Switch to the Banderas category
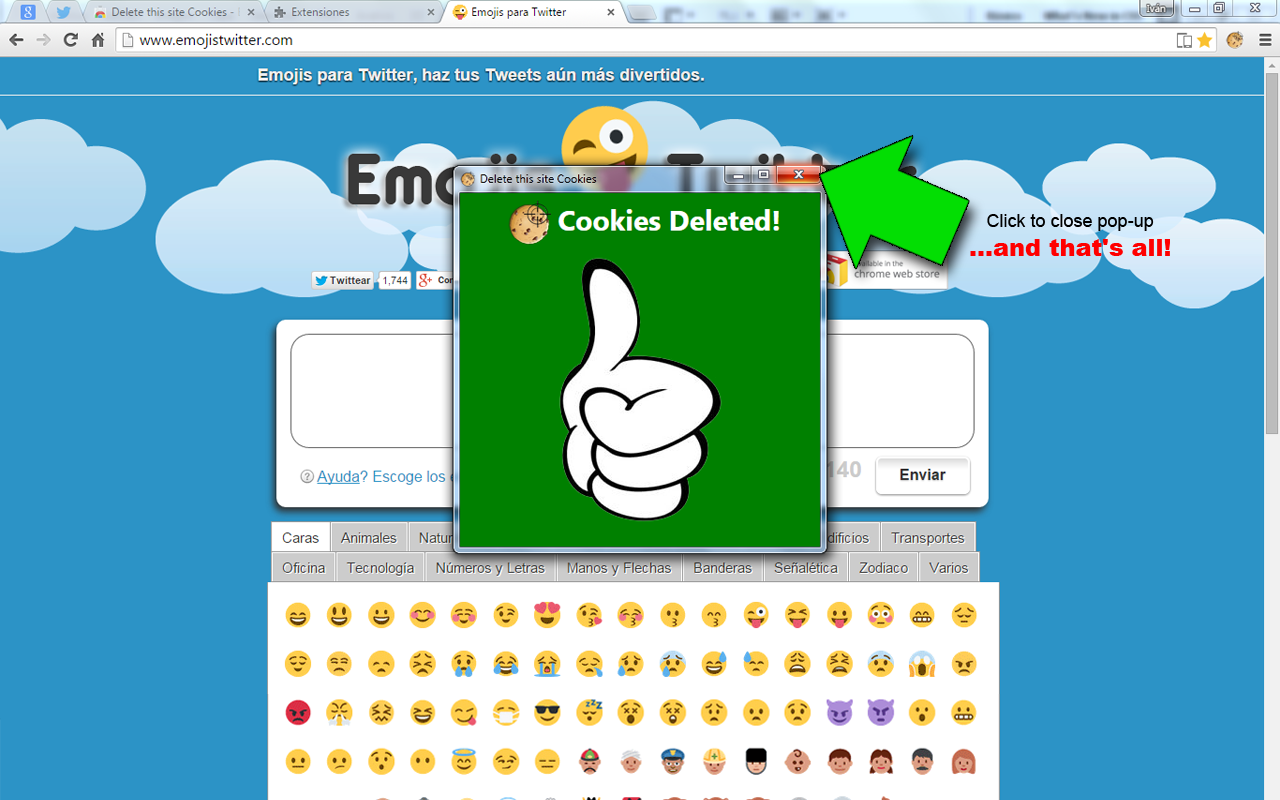This screenshot has width=1280, height=800. pos(722,567)
